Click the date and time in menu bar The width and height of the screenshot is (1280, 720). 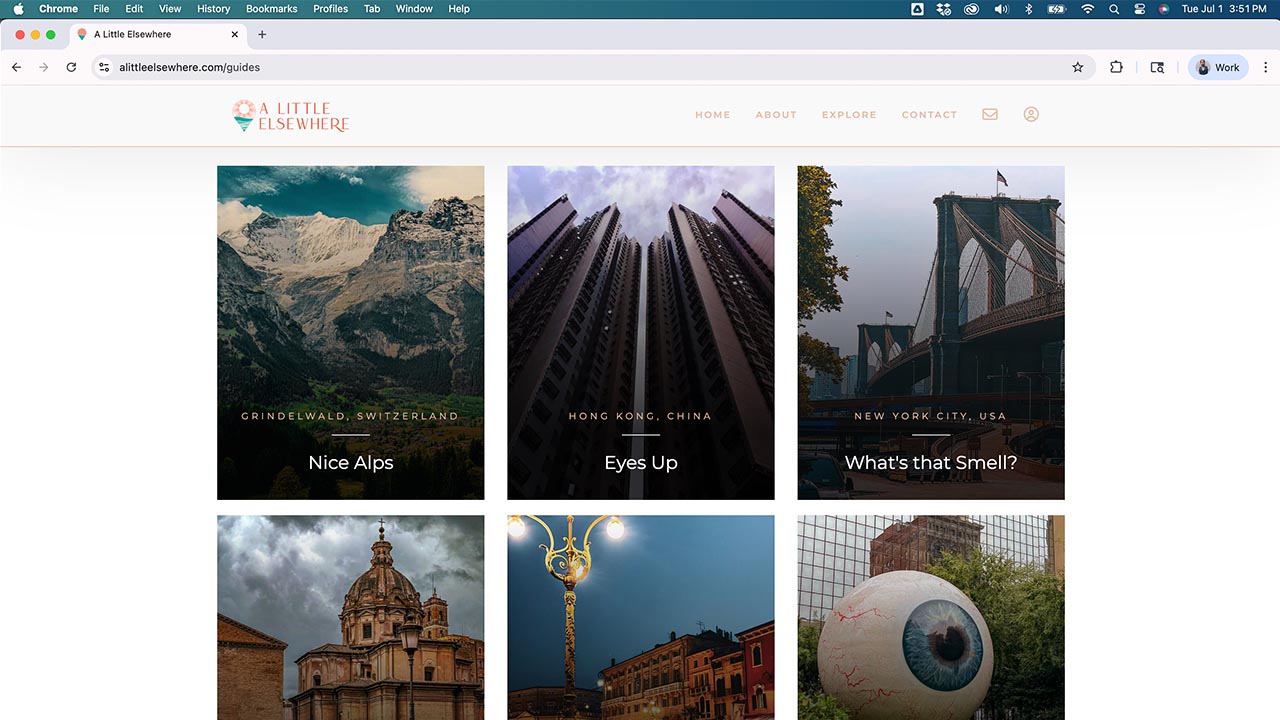(1224, 9)
